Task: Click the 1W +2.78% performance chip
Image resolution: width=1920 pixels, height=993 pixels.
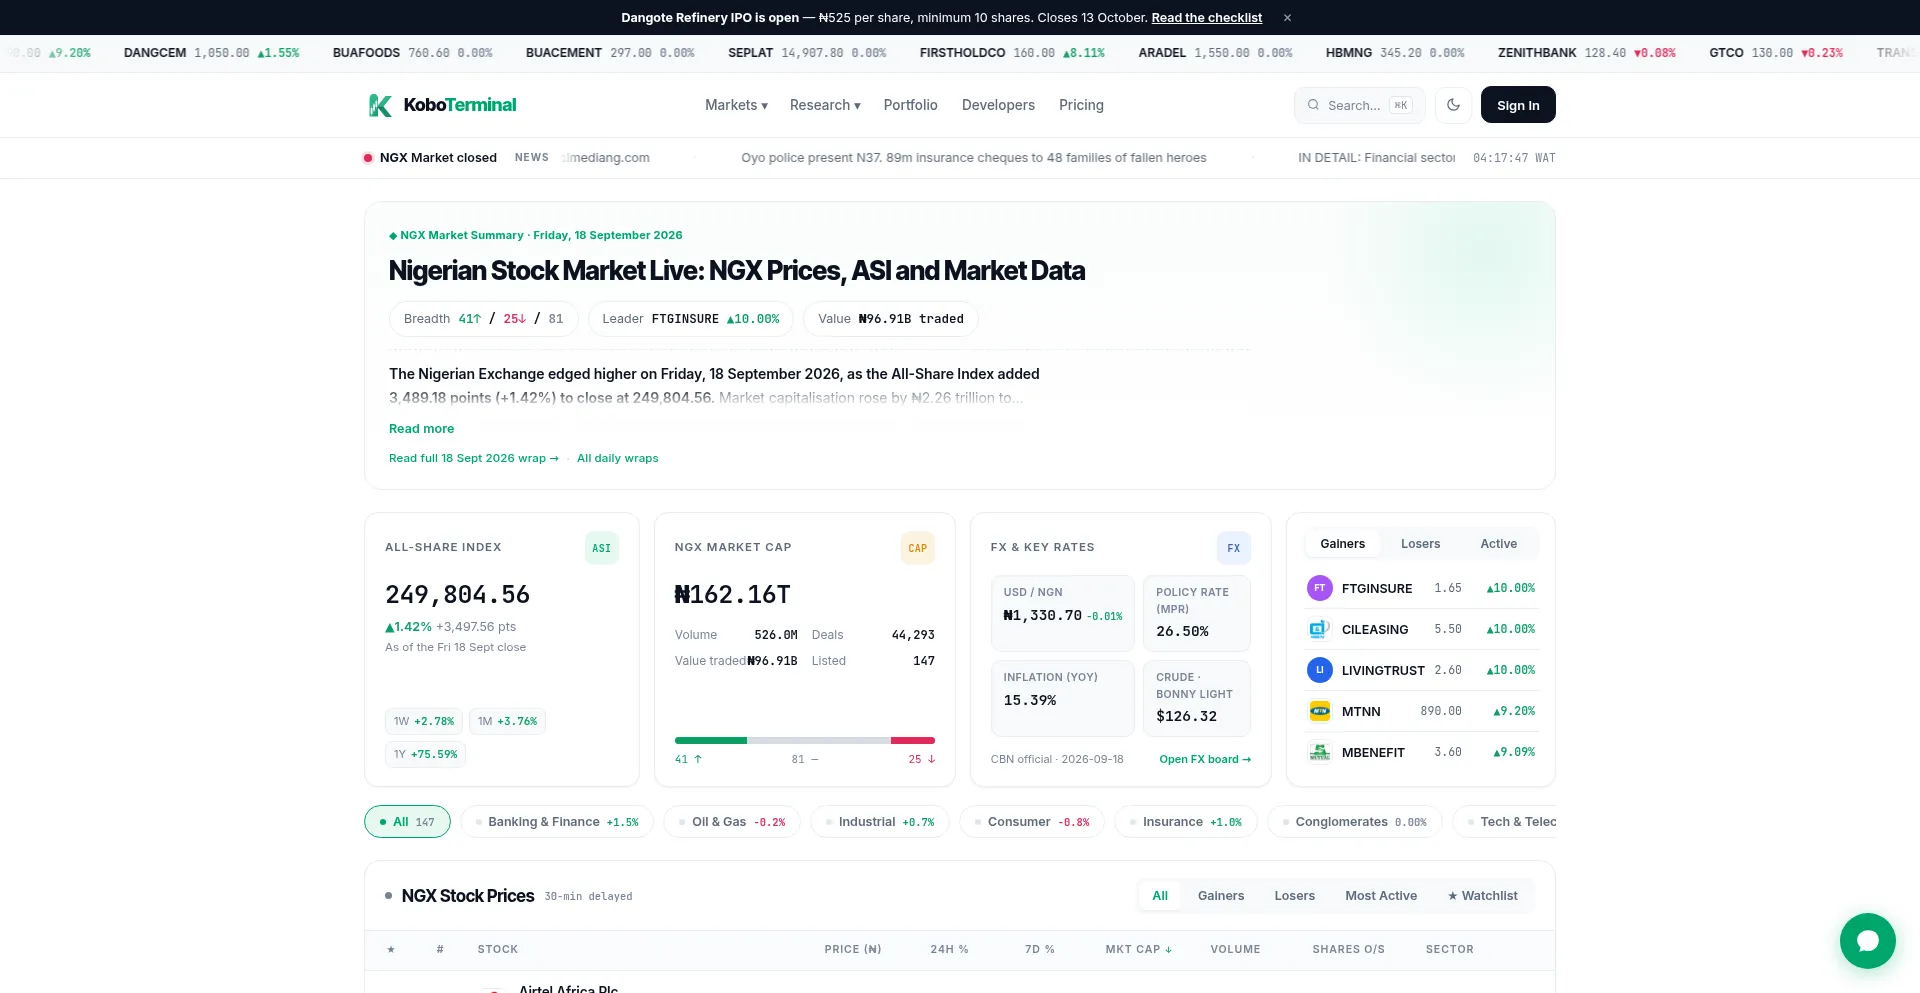Action: (x=424, y=721)
